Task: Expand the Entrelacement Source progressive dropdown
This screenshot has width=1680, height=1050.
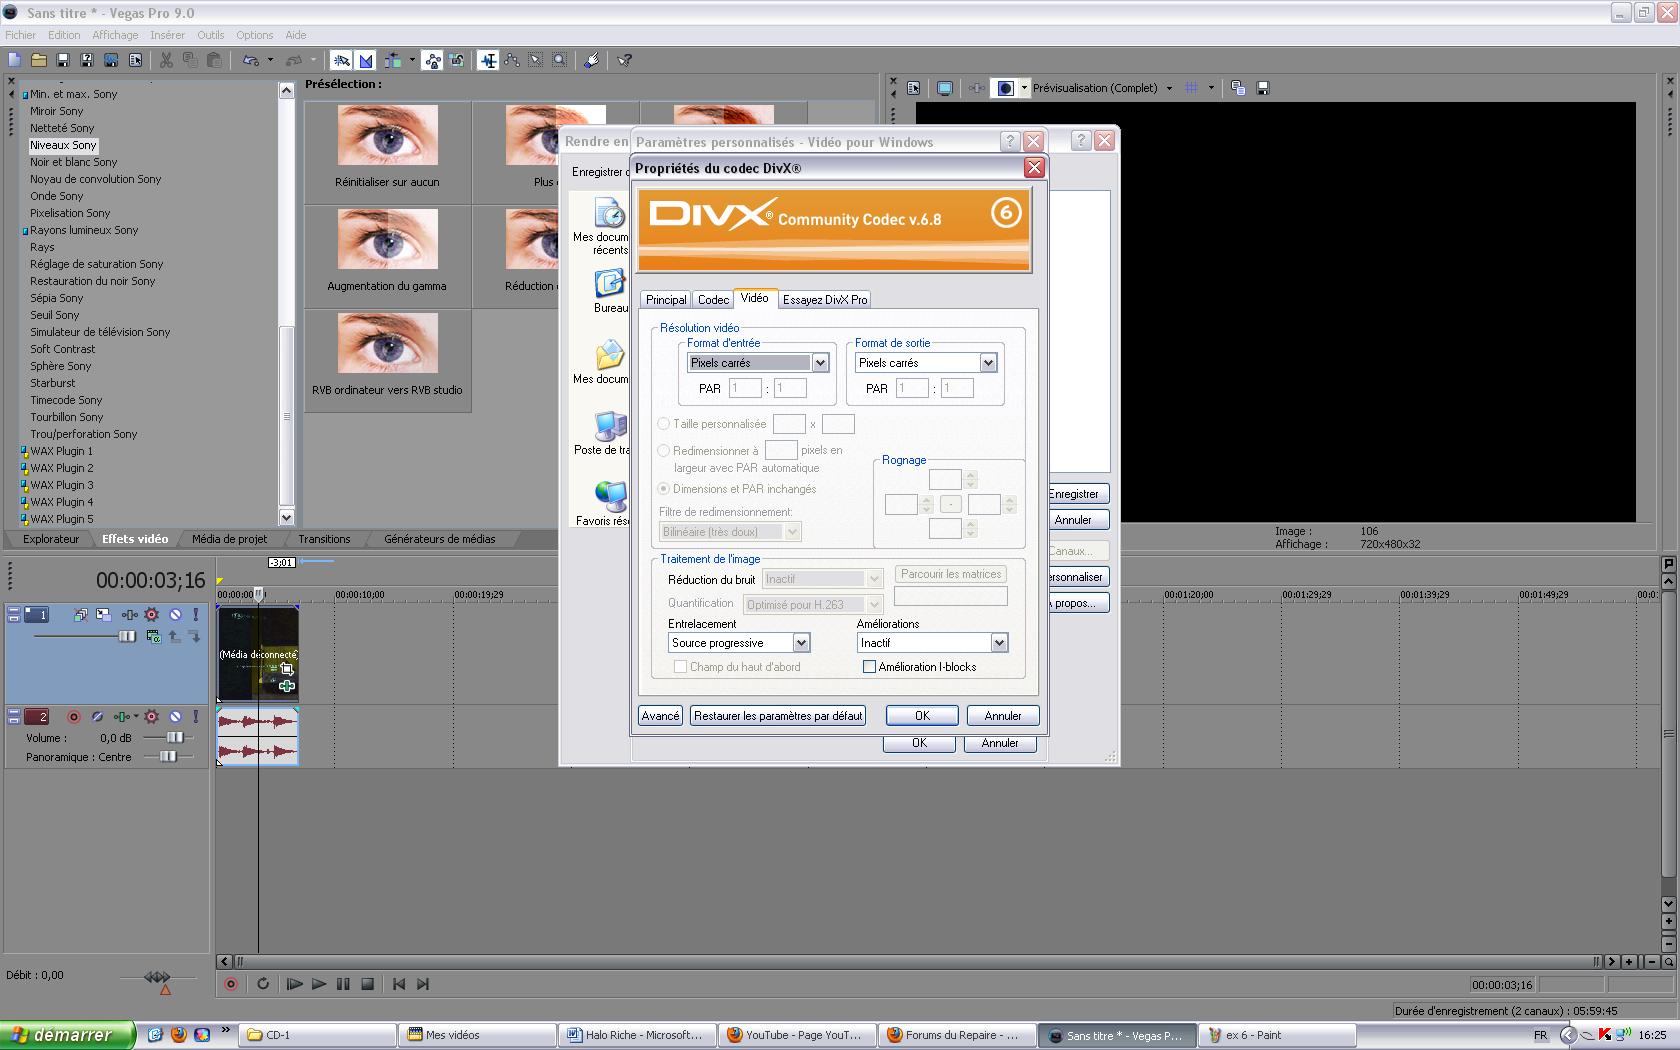Action: coord(801,643)
